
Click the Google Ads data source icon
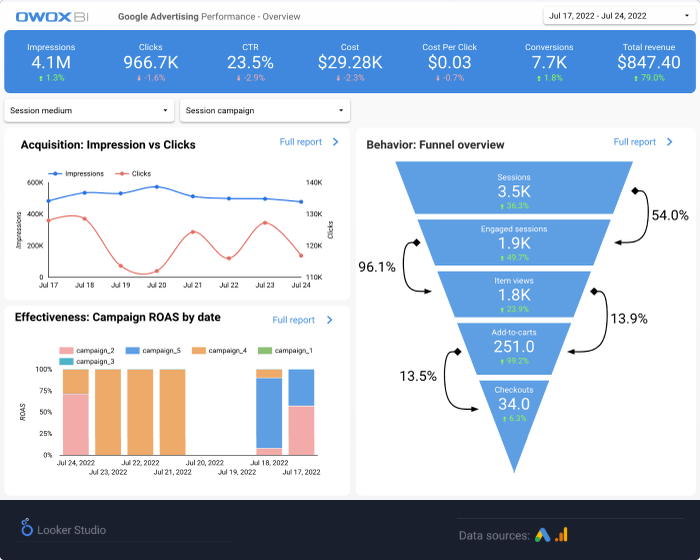[x=542, y=535]
